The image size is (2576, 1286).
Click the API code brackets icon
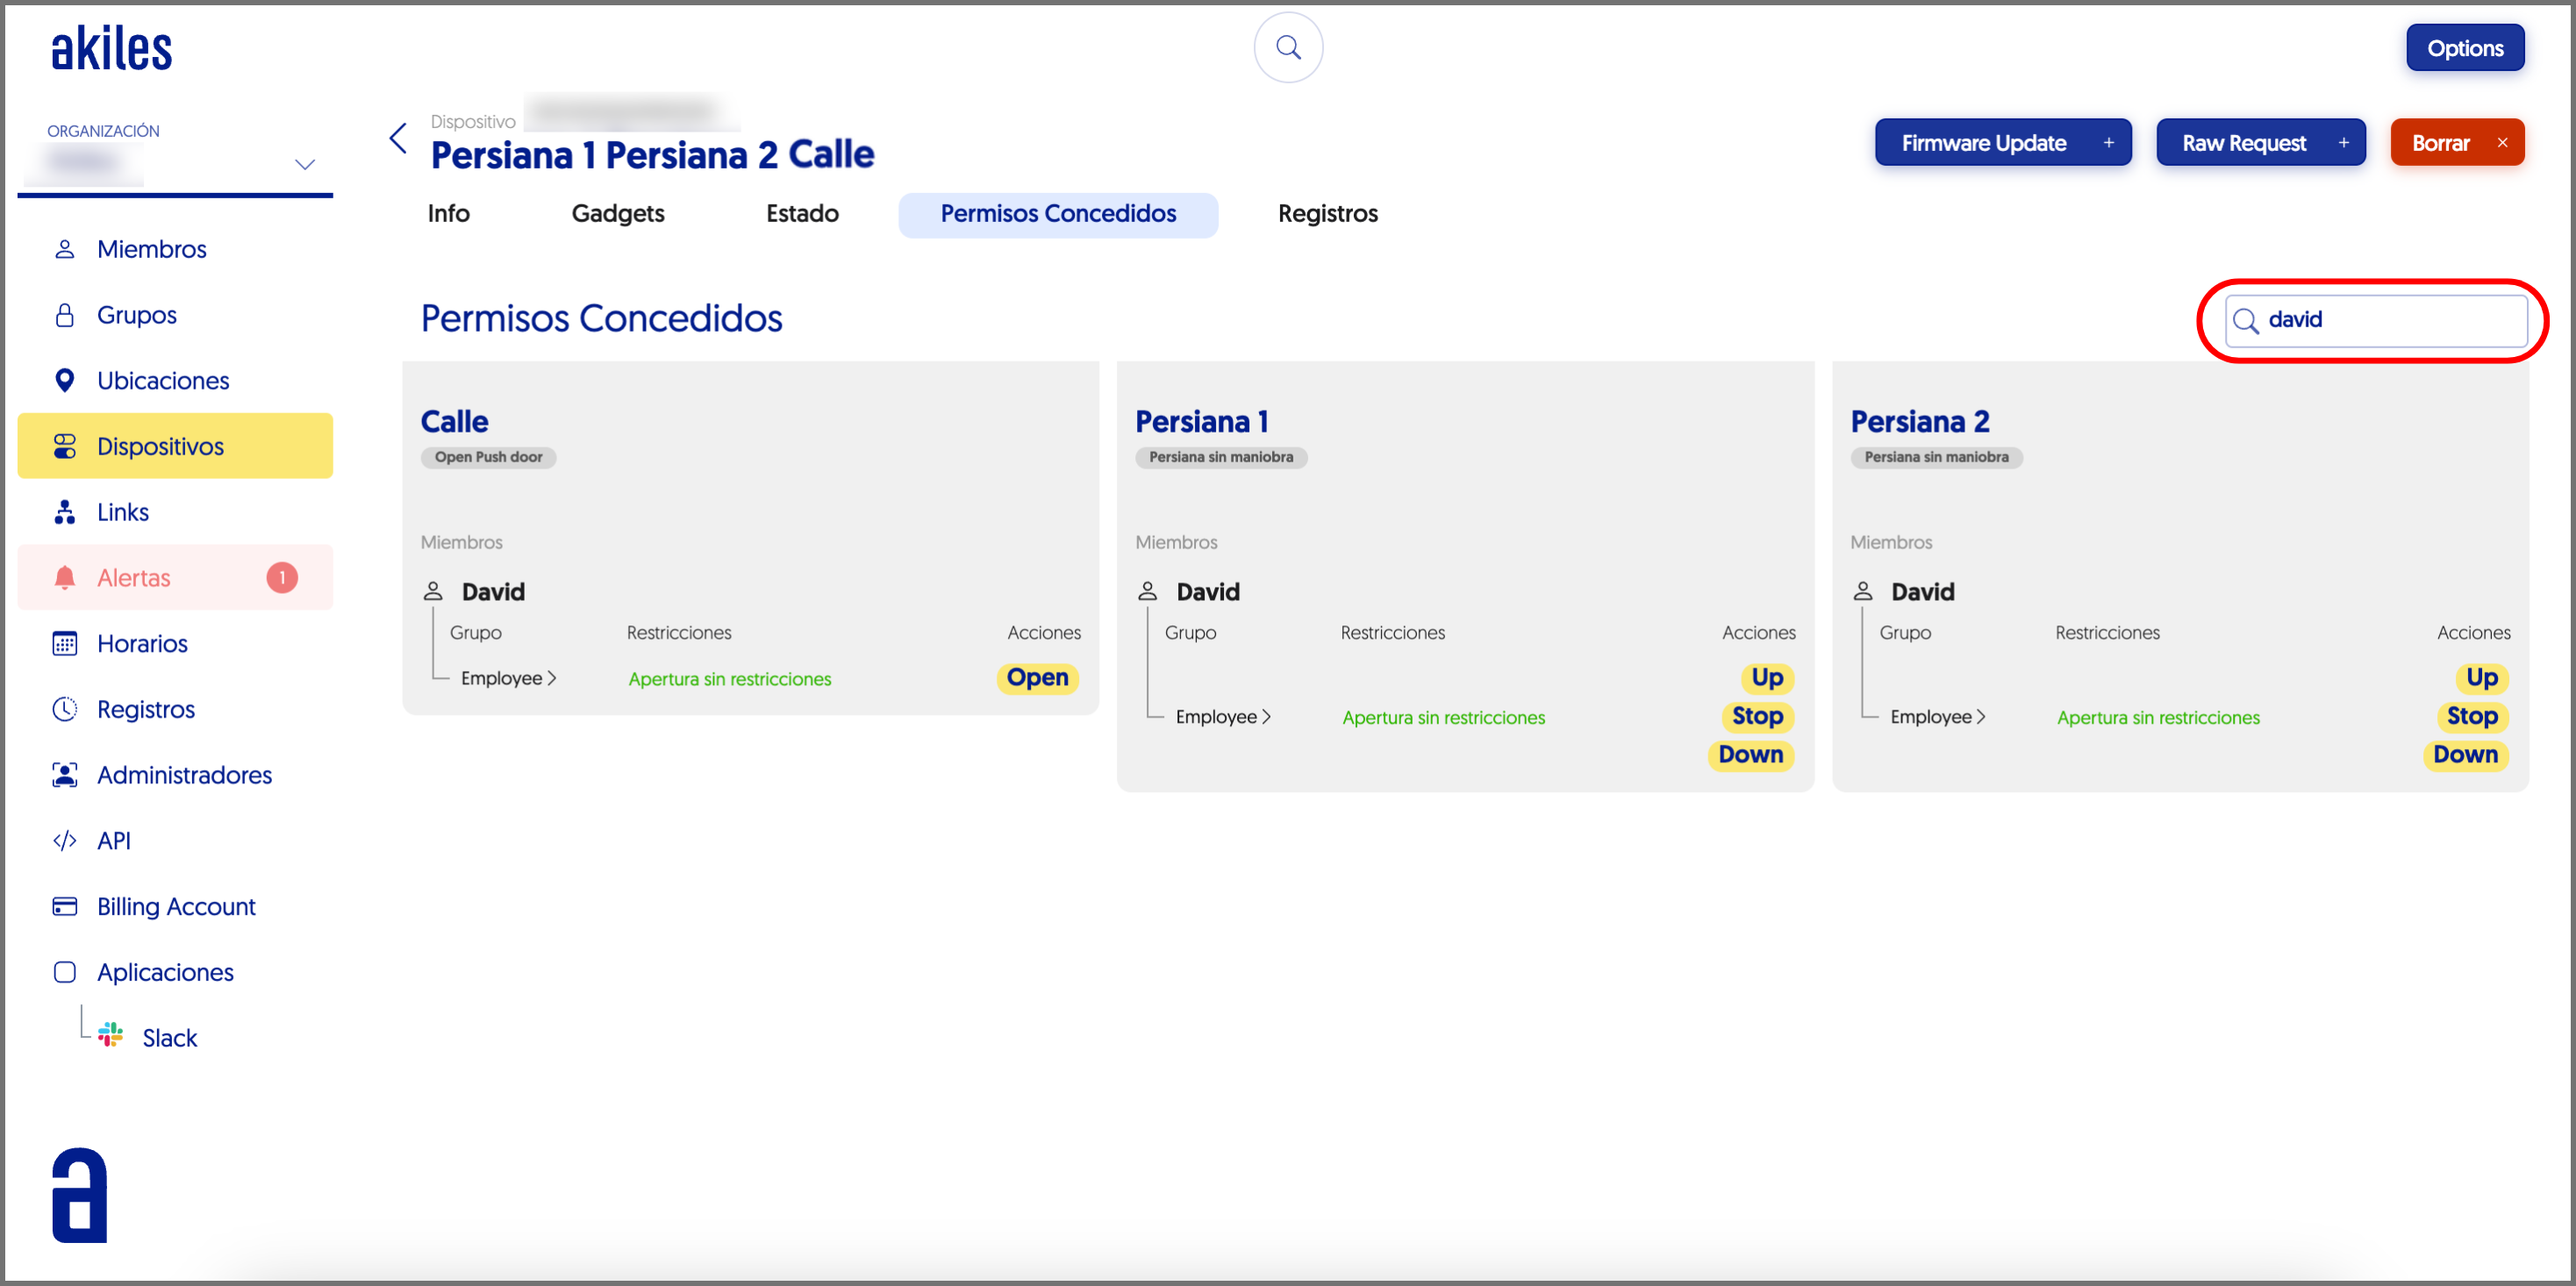click(65, 840)
